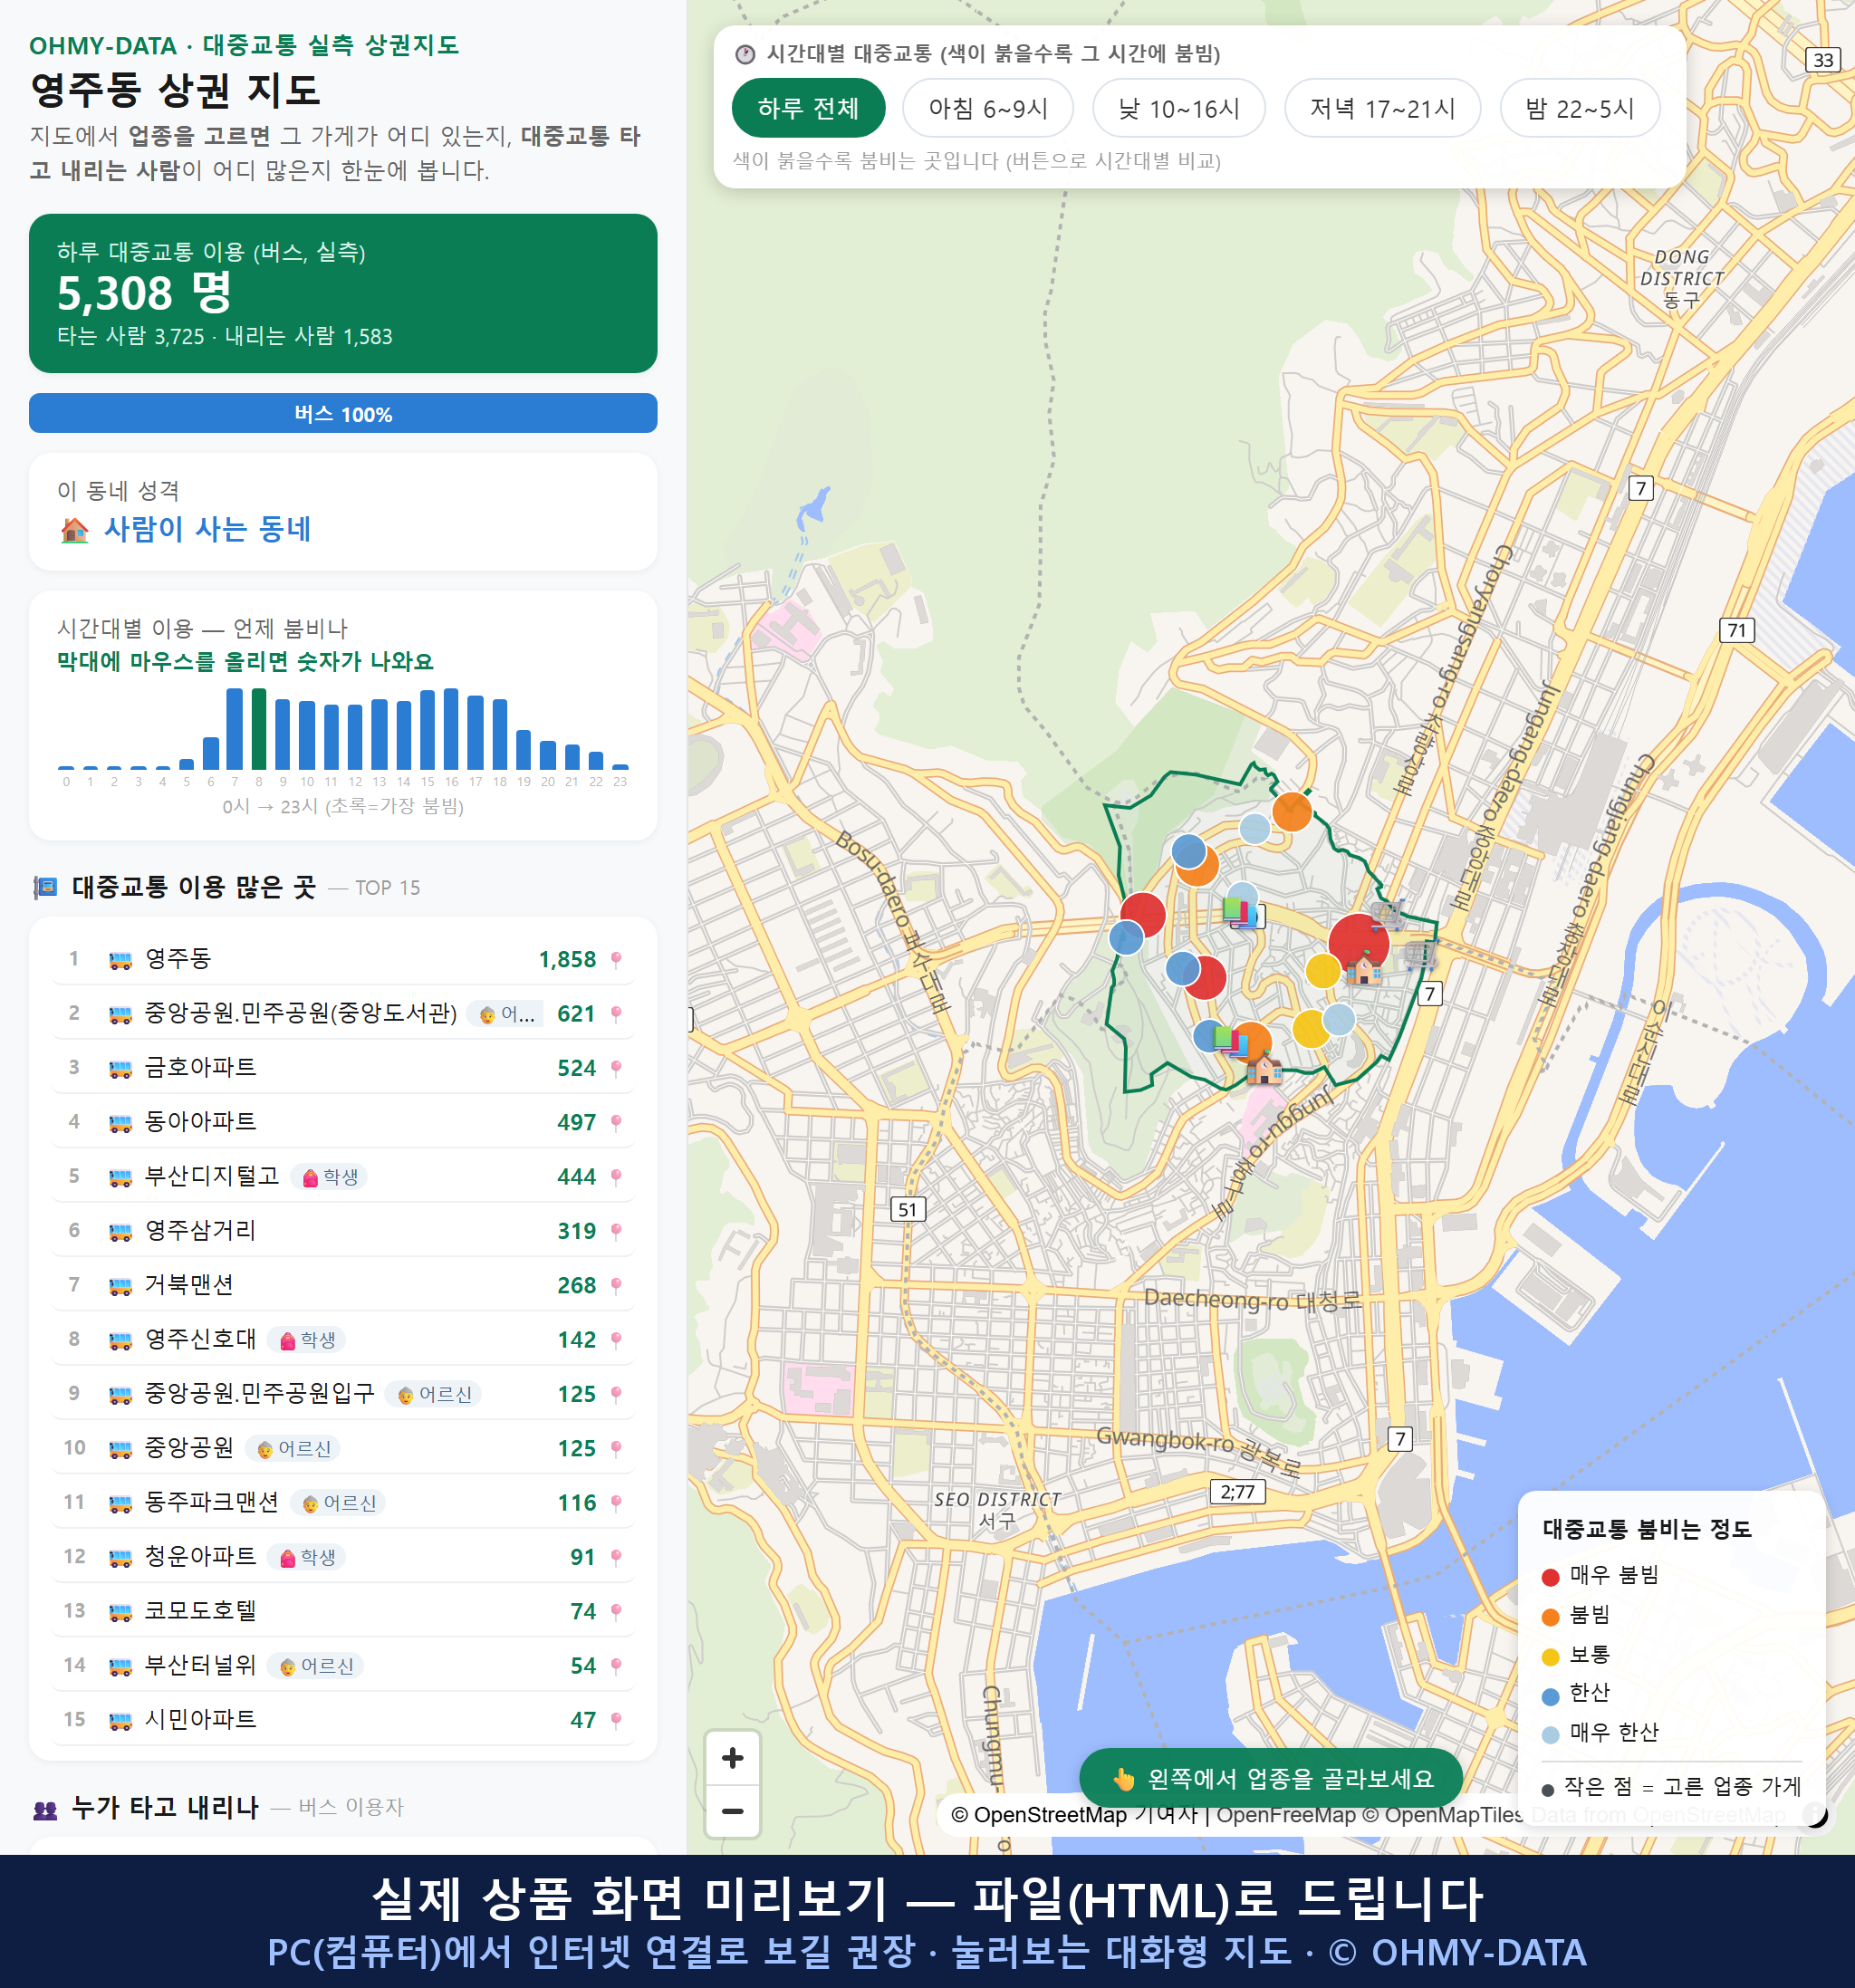The height and width of the screenshot is (1988, 1855).
Task: Click the bus icon in 부산터널위 row
Action: pyautogui.click(x=120, y=1667)
